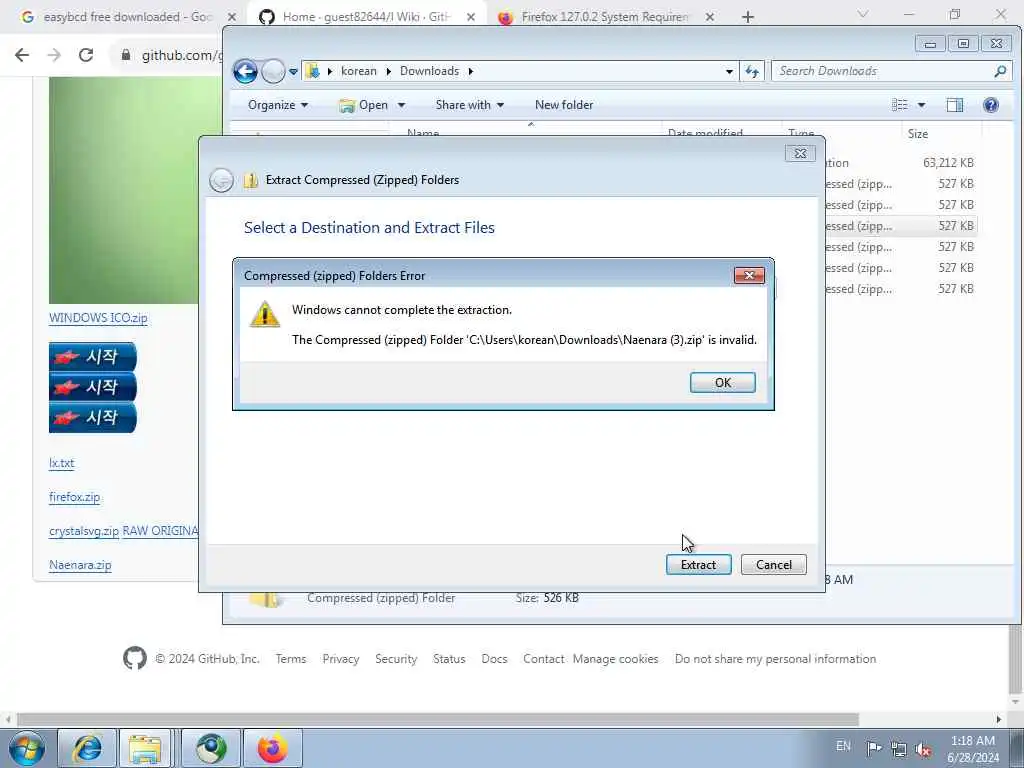The width and height of the screenshot is (1024, 768).
Task: Open the Docs footer link
Action: [494, 659]
